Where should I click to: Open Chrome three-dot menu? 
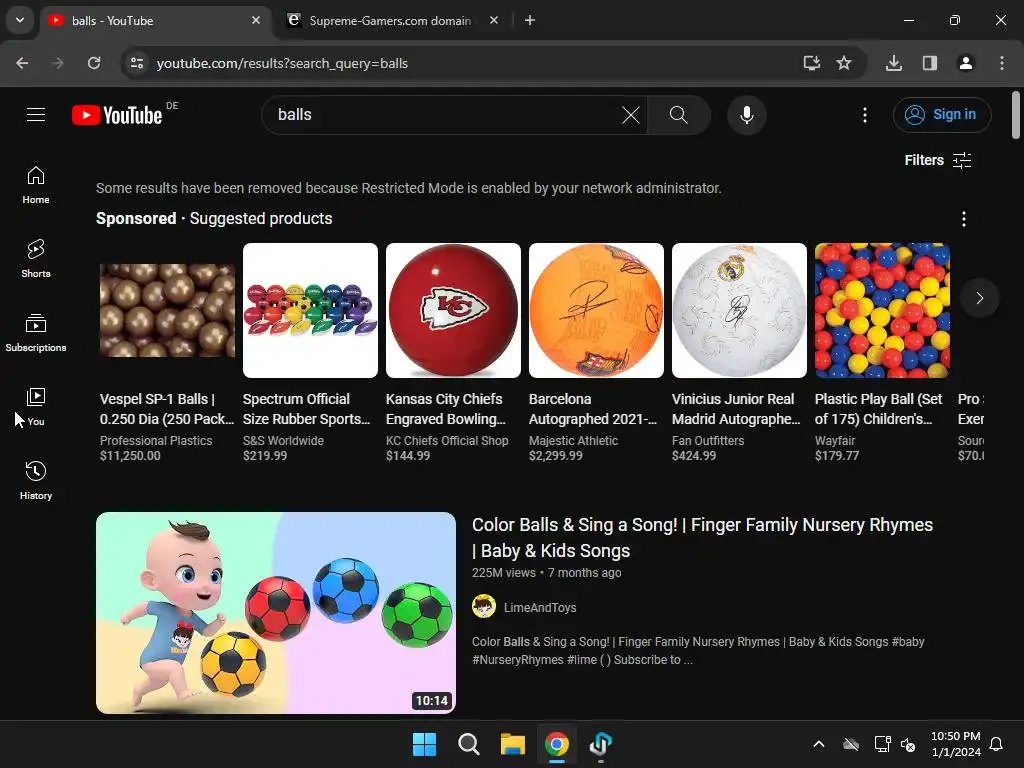coord(1002,63)
